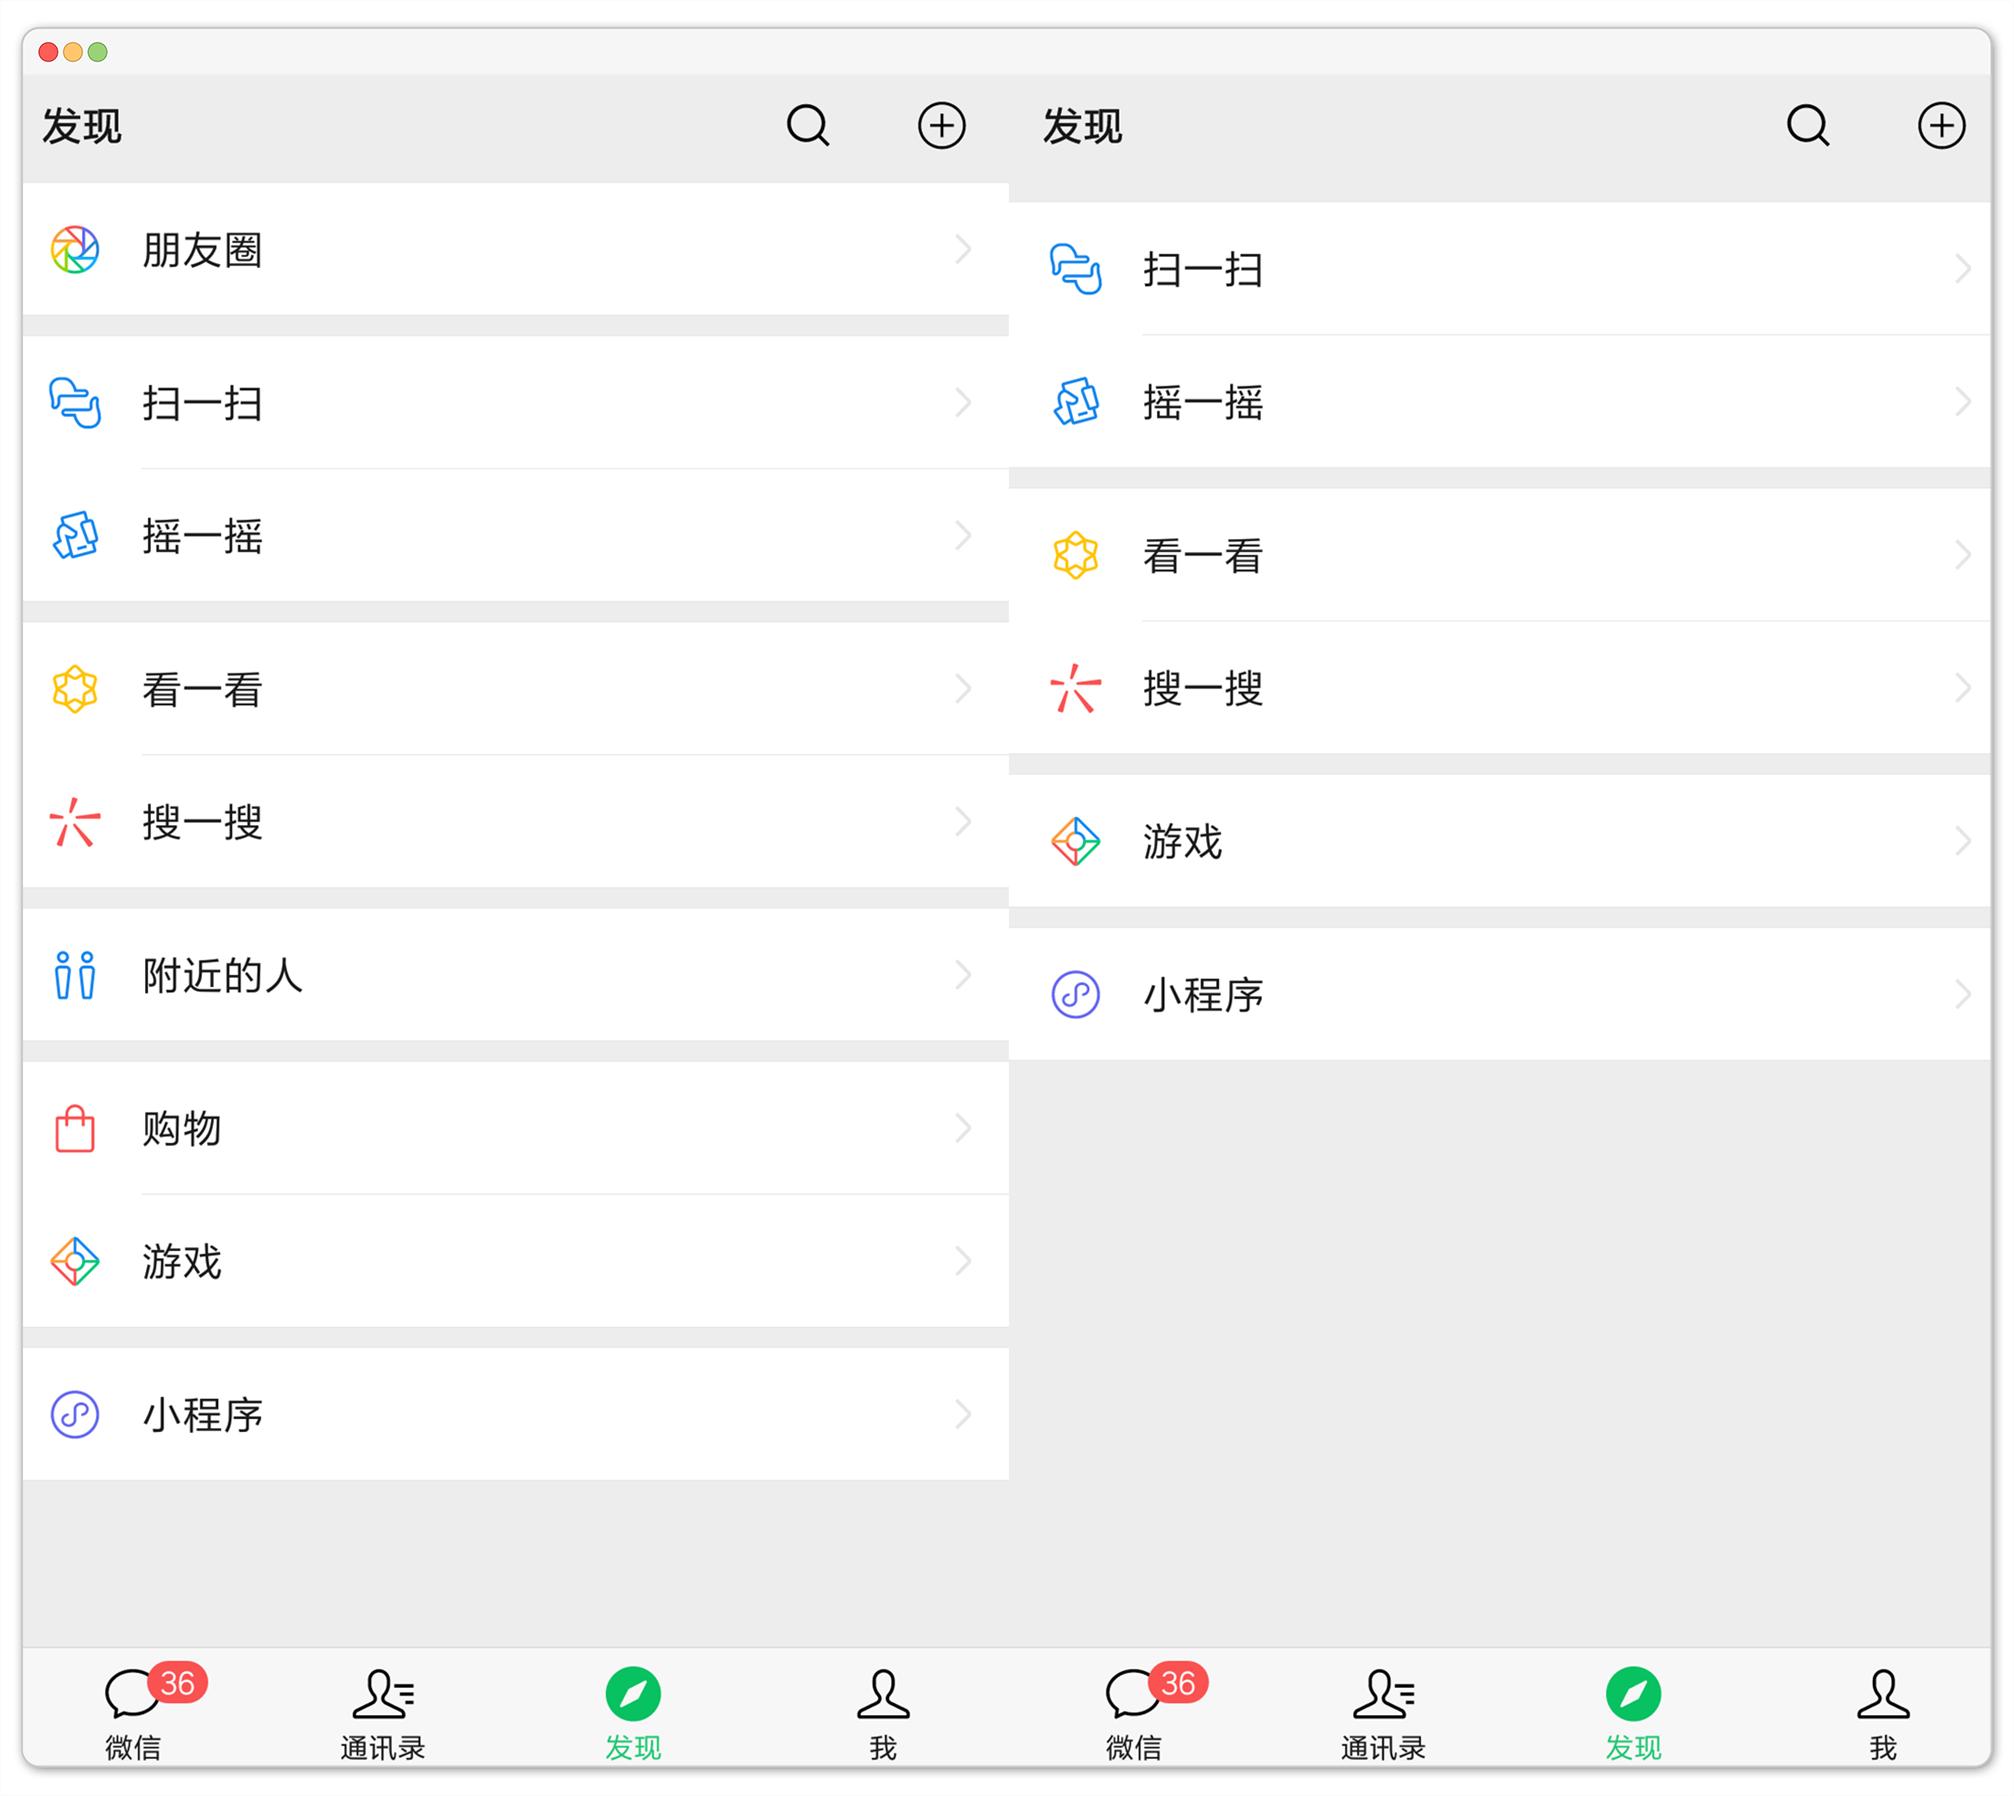Viewport: 2014px width, 1796px height.
Task: Click the Shake (摇一摇) row label
Action: [200, 537]
